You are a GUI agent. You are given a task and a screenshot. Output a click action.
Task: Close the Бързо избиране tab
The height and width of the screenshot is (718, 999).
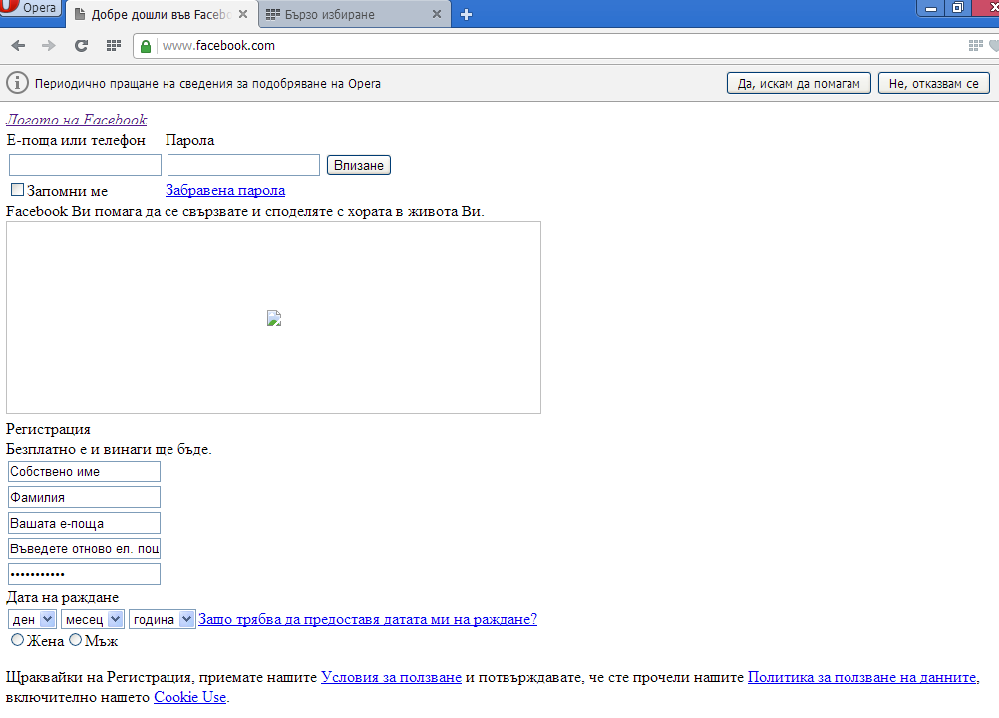pos(436,14)
